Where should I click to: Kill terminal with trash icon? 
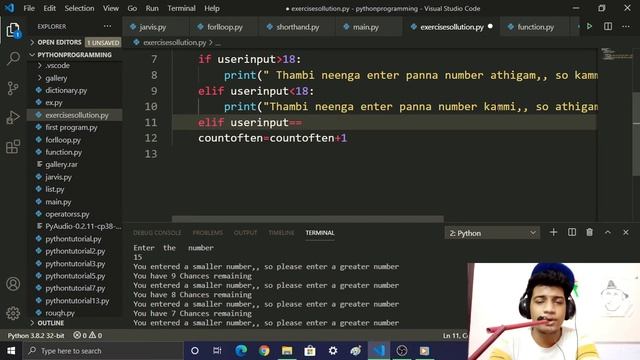tap(589, 232)
